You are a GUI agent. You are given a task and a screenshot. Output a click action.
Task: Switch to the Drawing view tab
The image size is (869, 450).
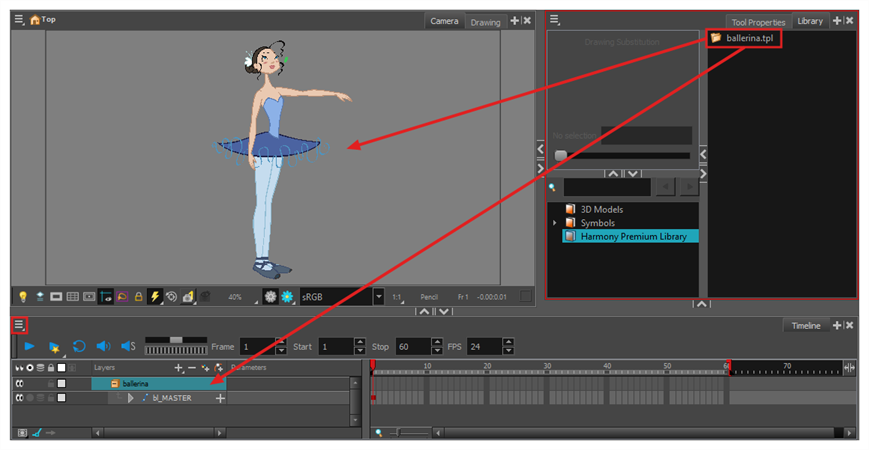(485, 22)
